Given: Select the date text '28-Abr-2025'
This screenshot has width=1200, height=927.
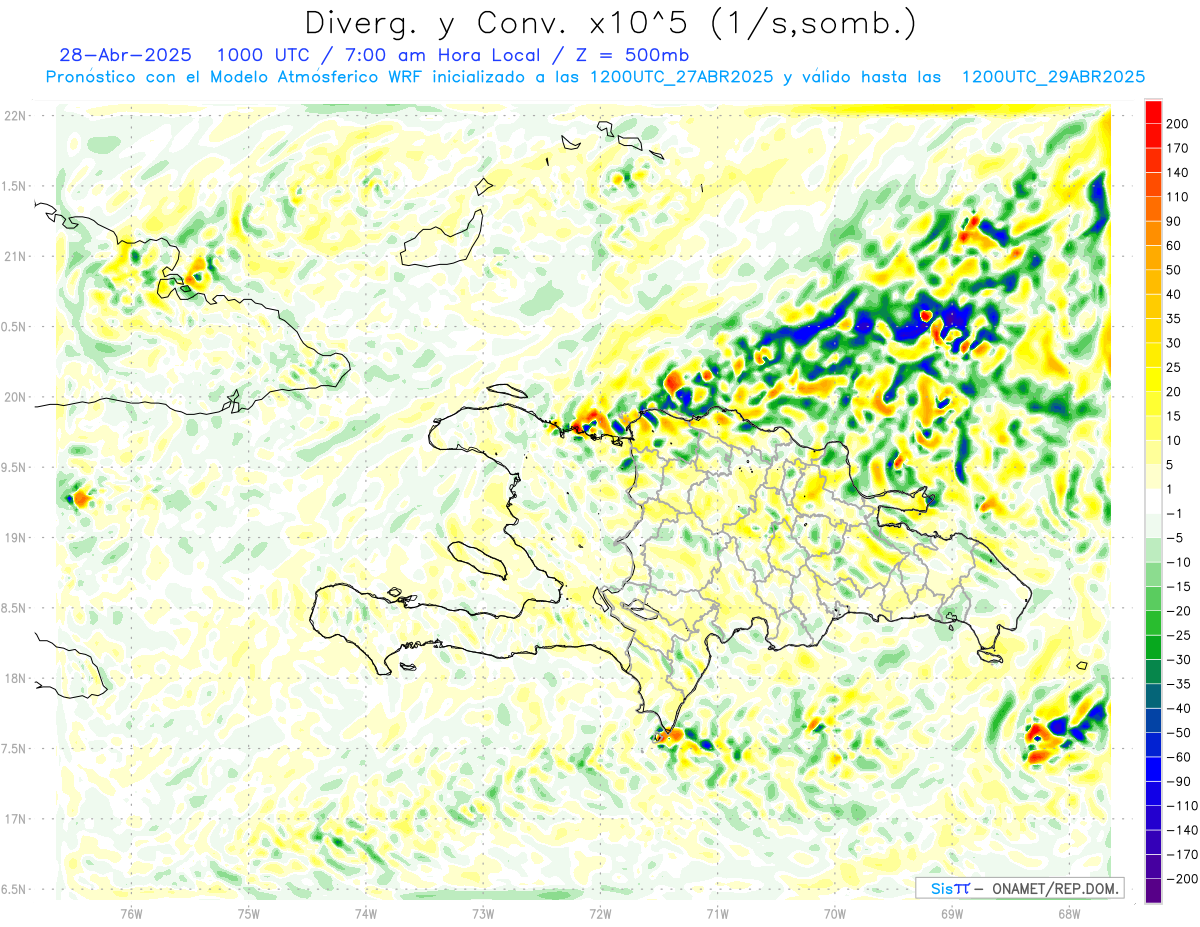Looking at the screenshot, I should click(124, 55).
